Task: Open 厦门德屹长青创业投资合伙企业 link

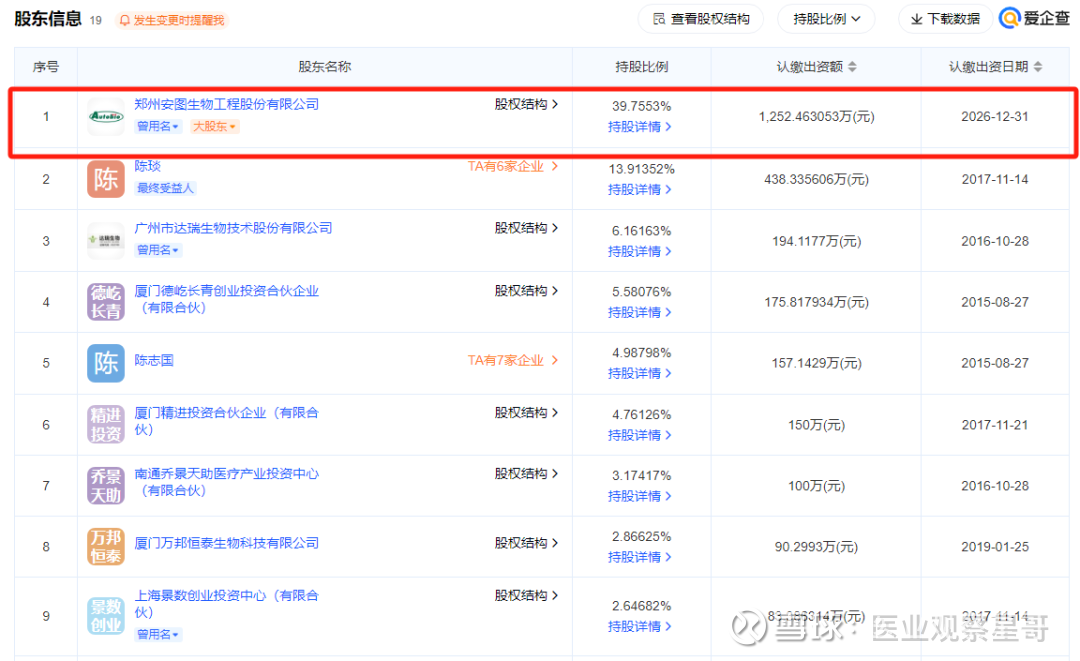Action: (227, 299)
